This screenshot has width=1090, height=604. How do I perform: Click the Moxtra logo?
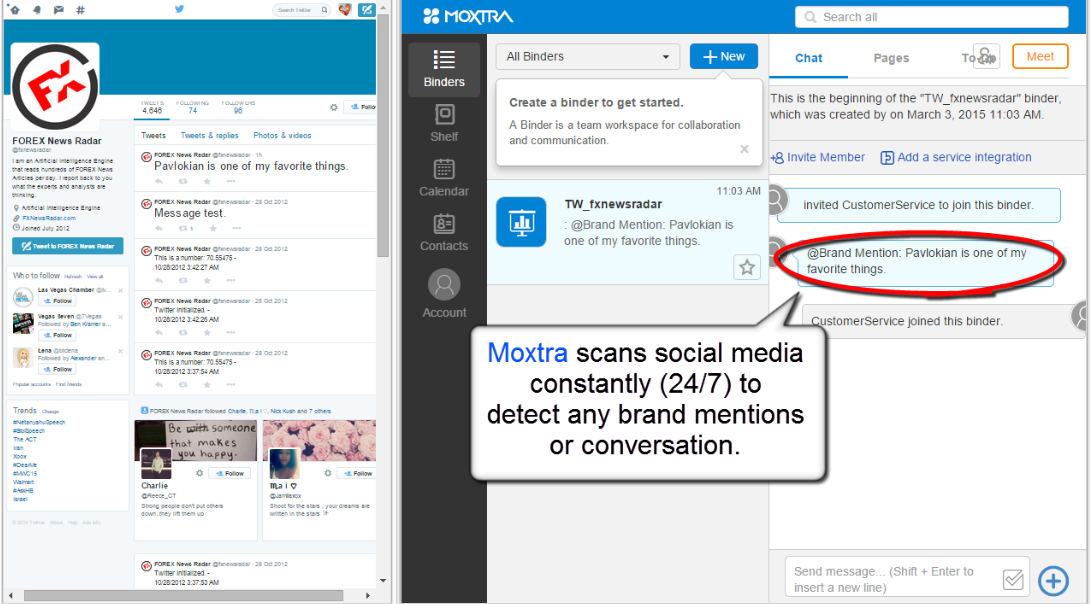pos(468,16)
